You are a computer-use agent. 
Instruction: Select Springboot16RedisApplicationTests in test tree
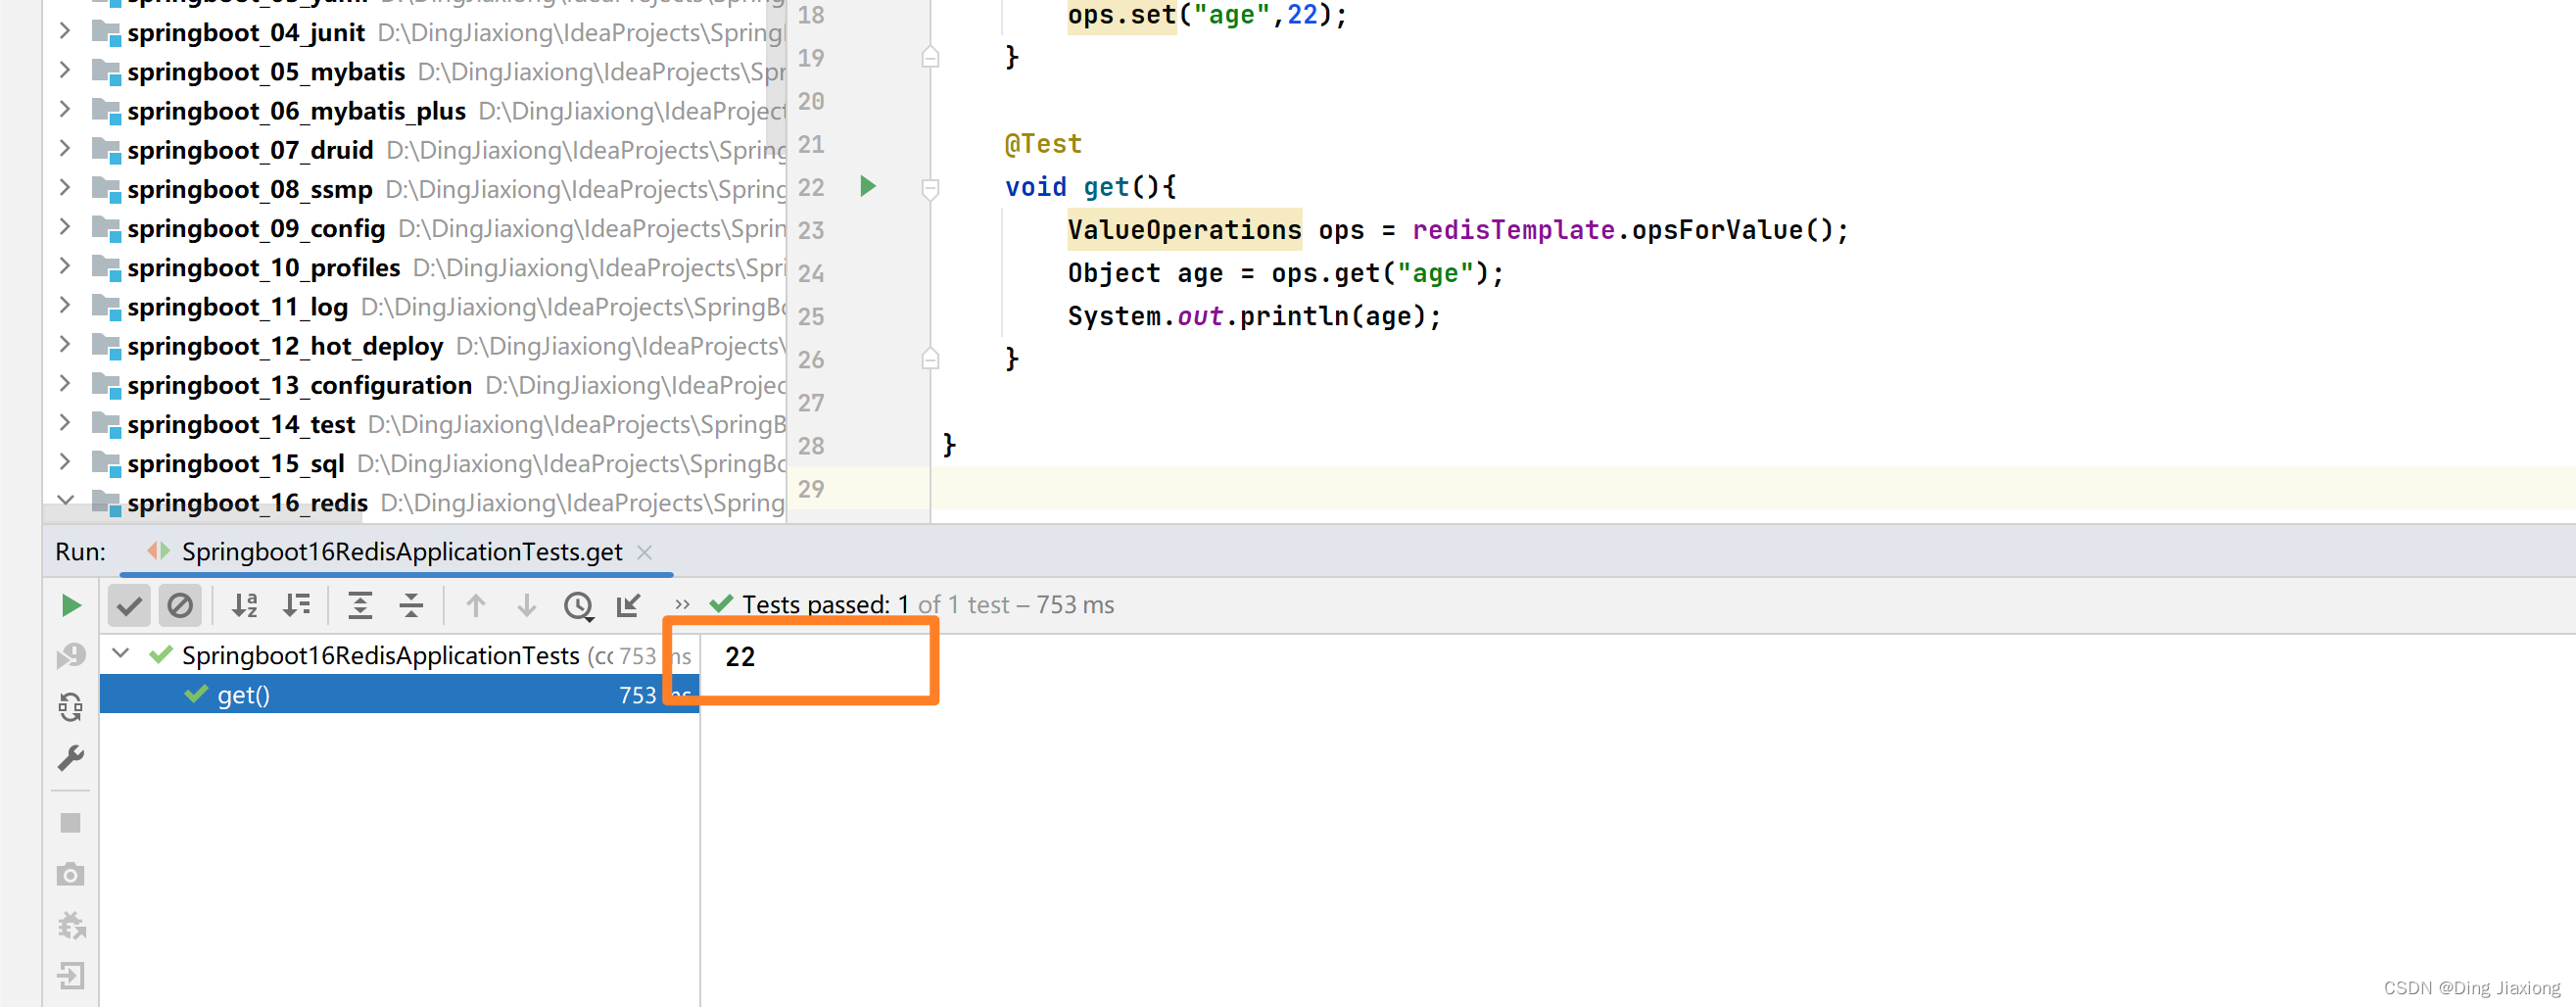pyautogui.click(x=380, y=656)
